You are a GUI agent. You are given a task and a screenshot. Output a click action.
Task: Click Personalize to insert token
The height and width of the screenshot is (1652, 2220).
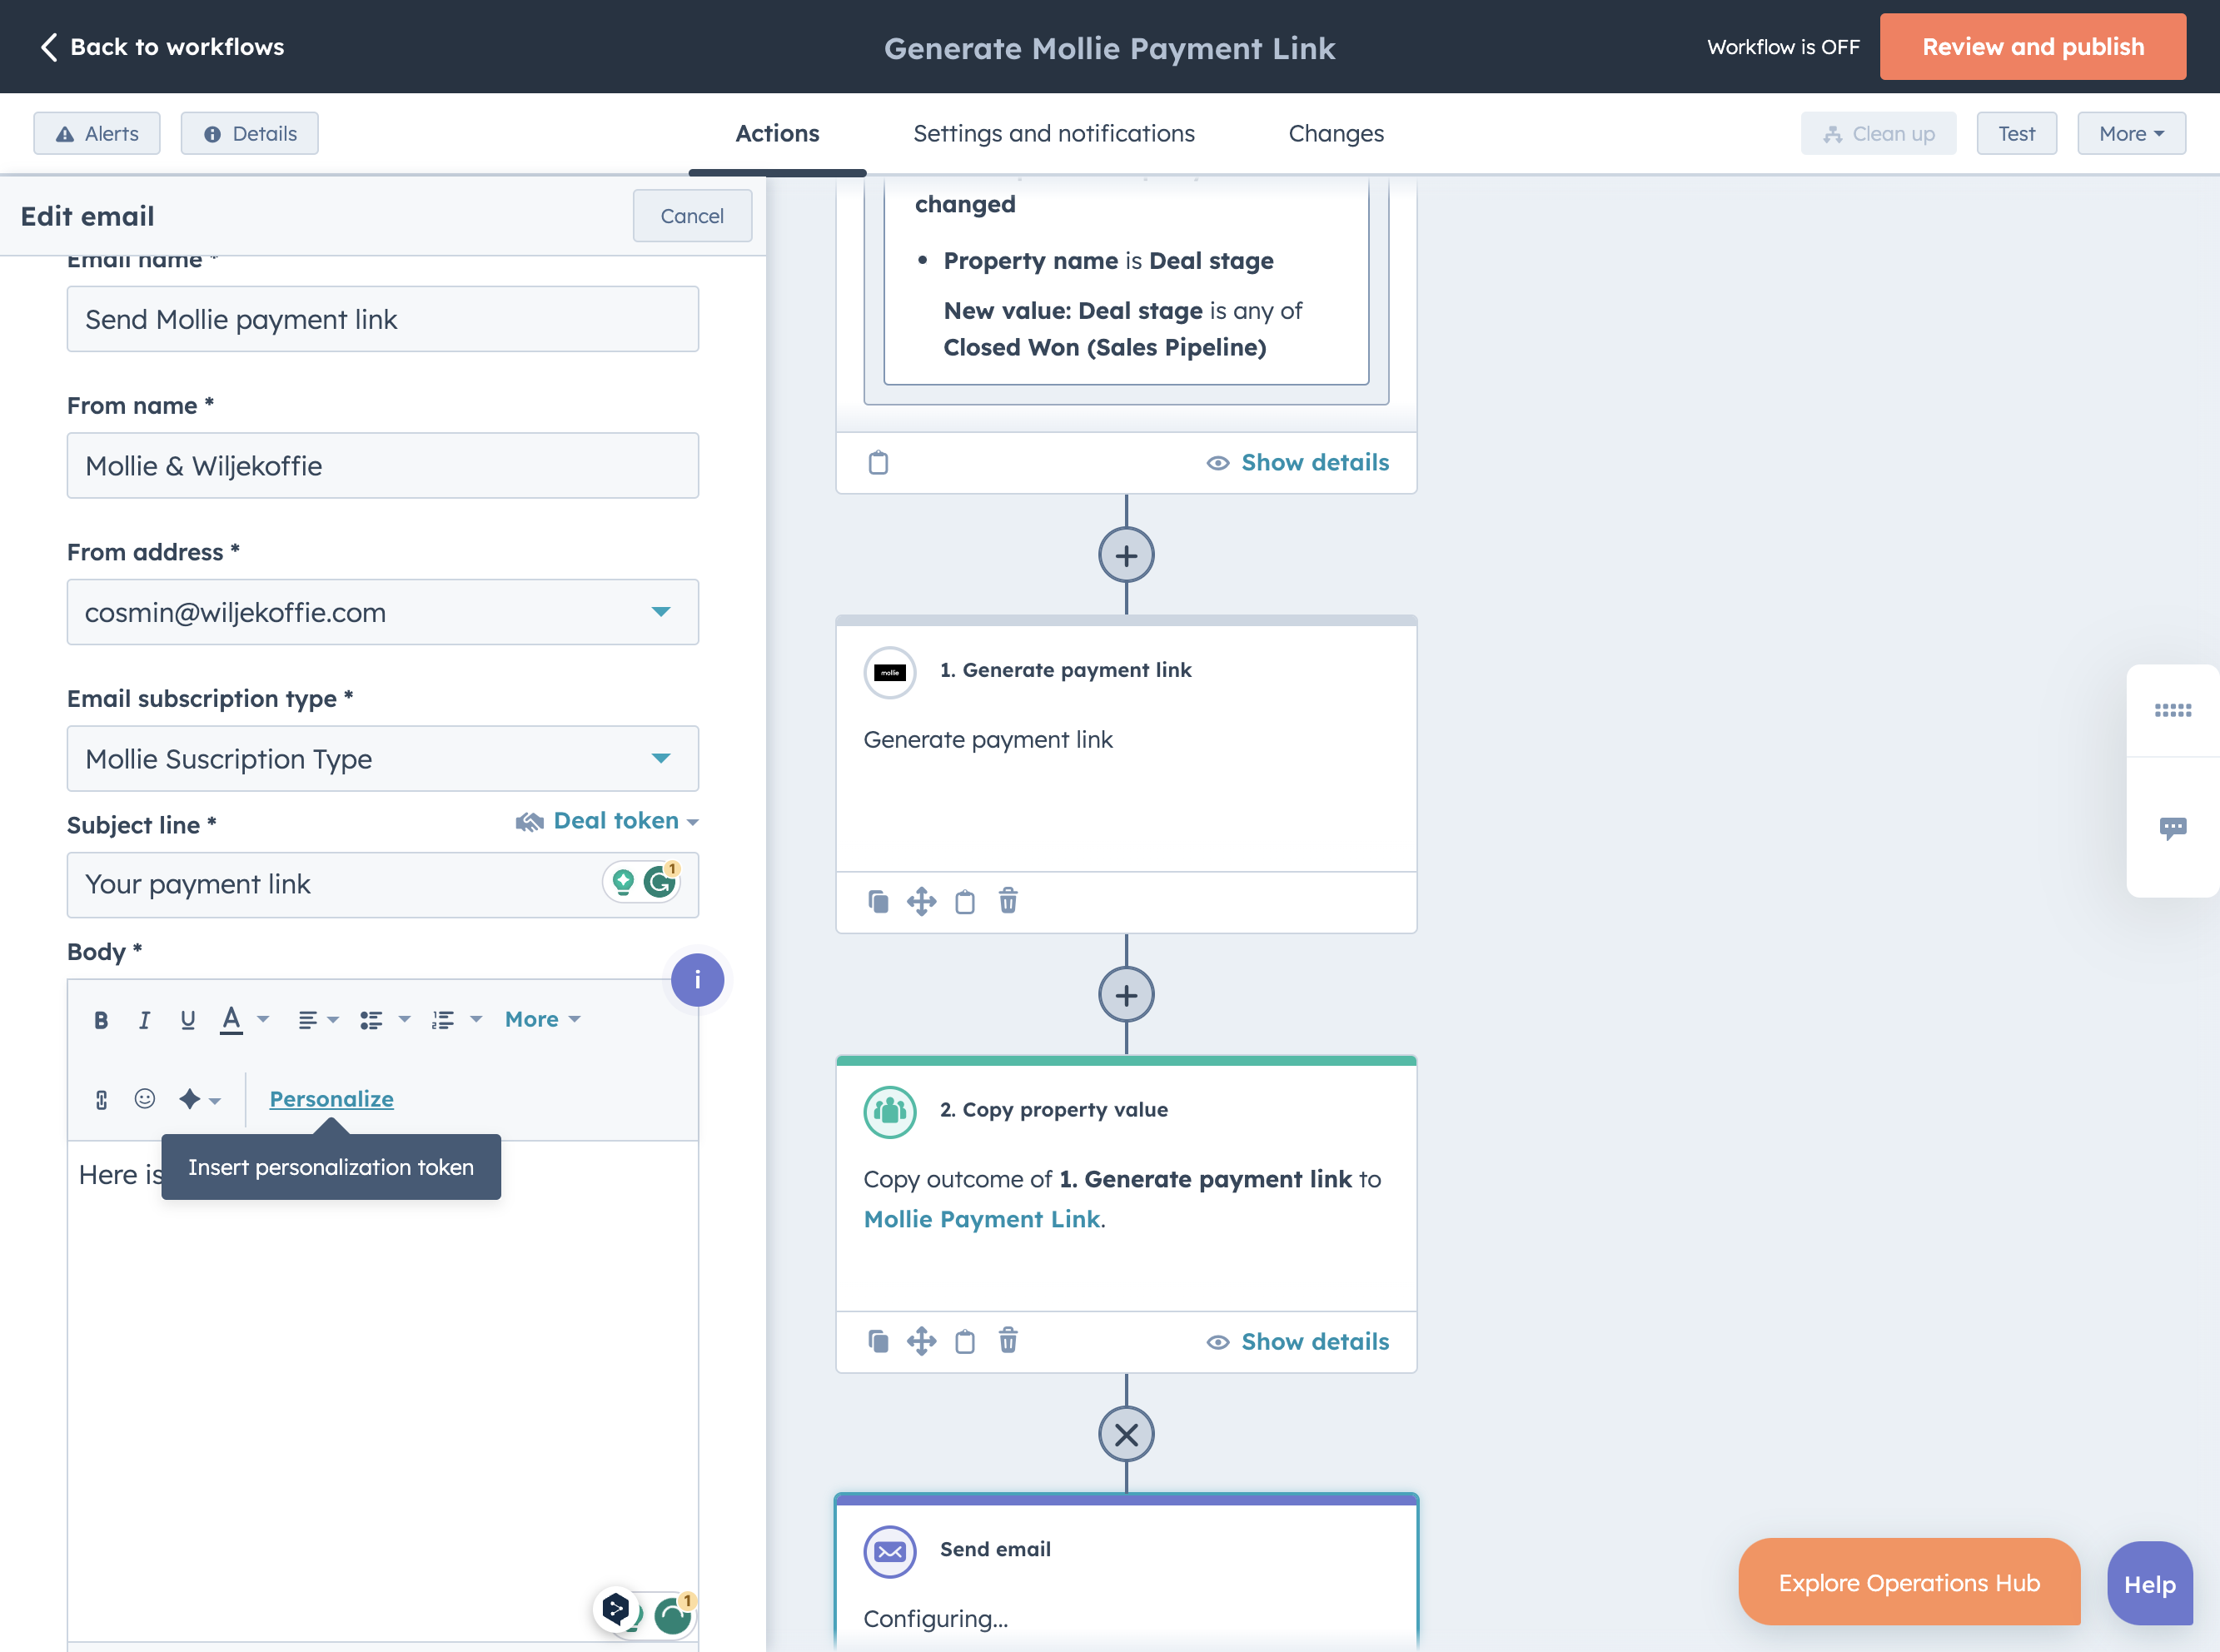tap(331, 1099)
